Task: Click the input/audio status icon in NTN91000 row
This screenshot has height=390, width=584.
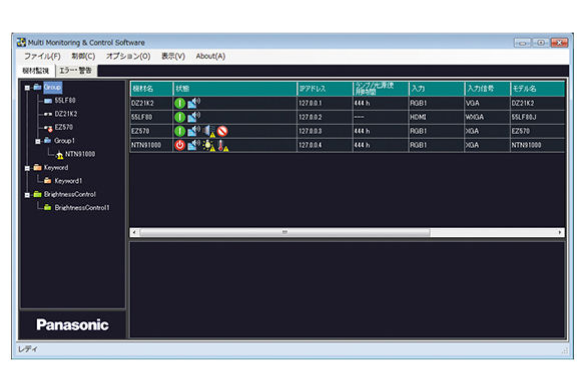Action: pos(194,145)
